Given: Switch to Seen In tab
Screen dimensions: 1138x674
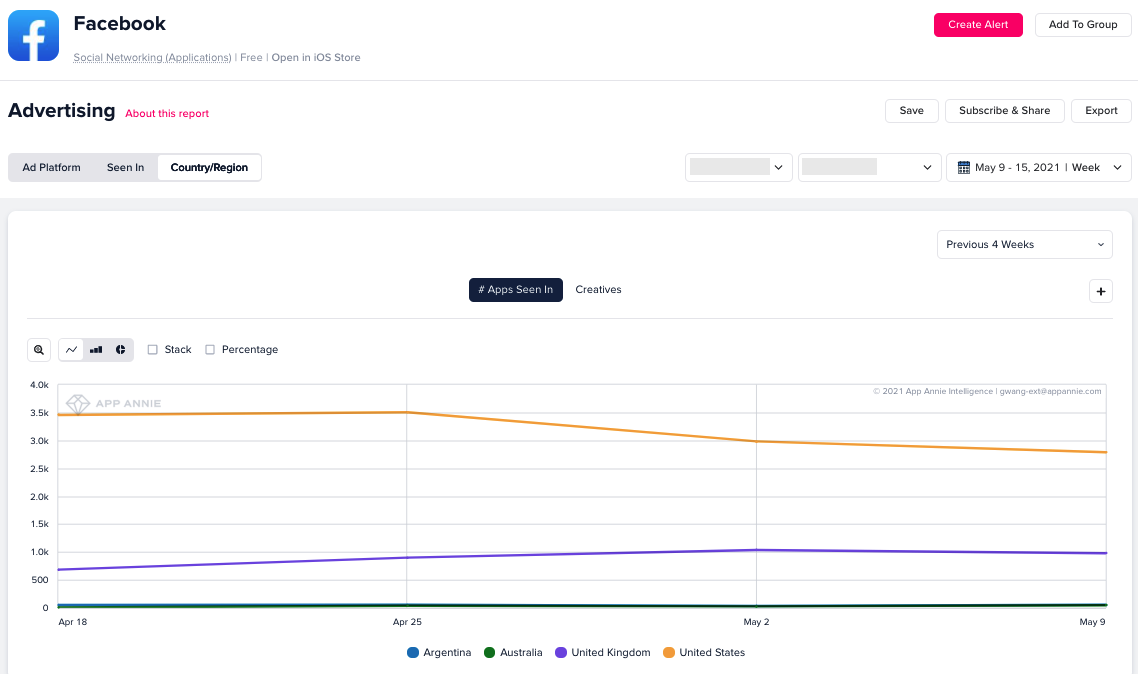Looking at the screenshot, I should [x=126, y=168].
